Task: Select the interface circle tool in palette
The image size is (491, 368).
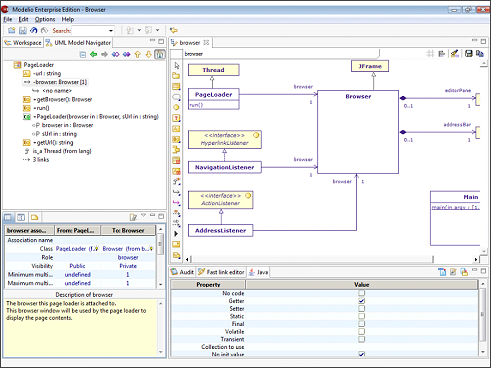Action: pos(176,107)
